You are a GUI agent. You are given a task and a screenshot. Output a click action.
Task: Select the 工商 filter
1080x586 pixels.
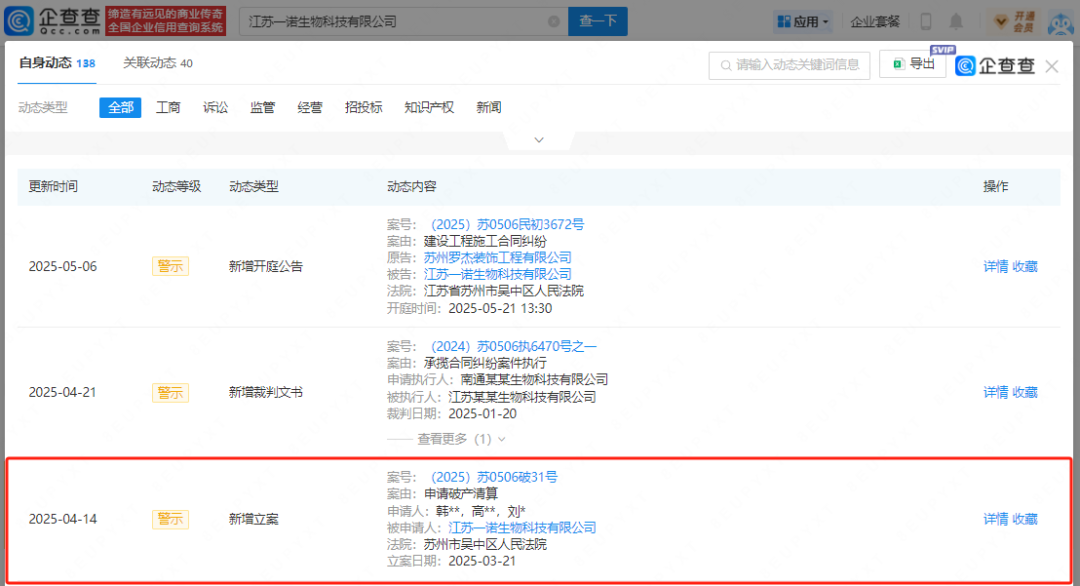click(168, 107)
